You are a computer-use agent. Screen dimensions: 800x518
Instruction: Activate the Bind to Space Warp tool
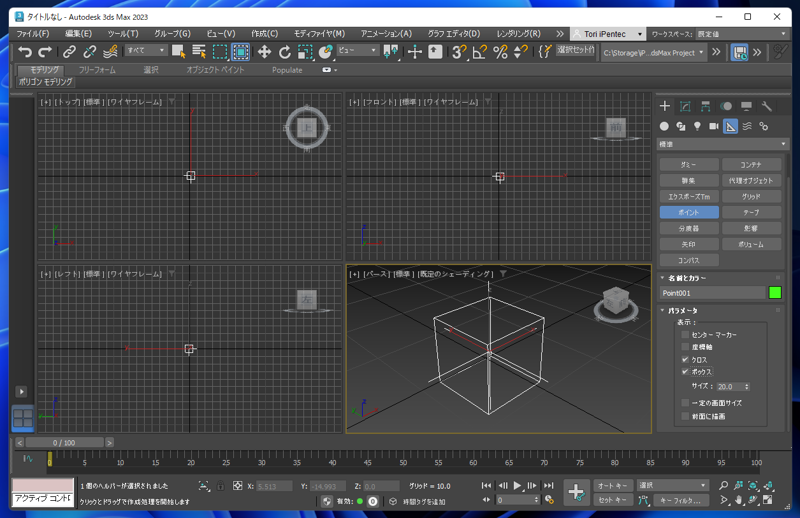[x=110, y=52]
